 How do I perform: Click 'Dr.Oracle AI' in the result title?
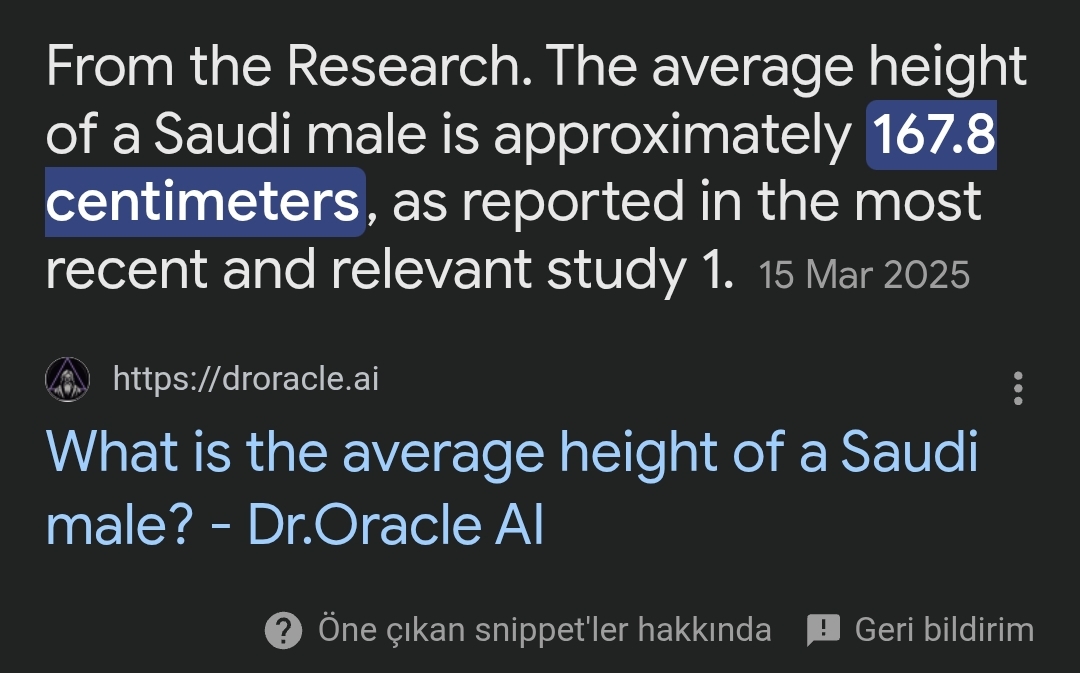tap(396, 525)
